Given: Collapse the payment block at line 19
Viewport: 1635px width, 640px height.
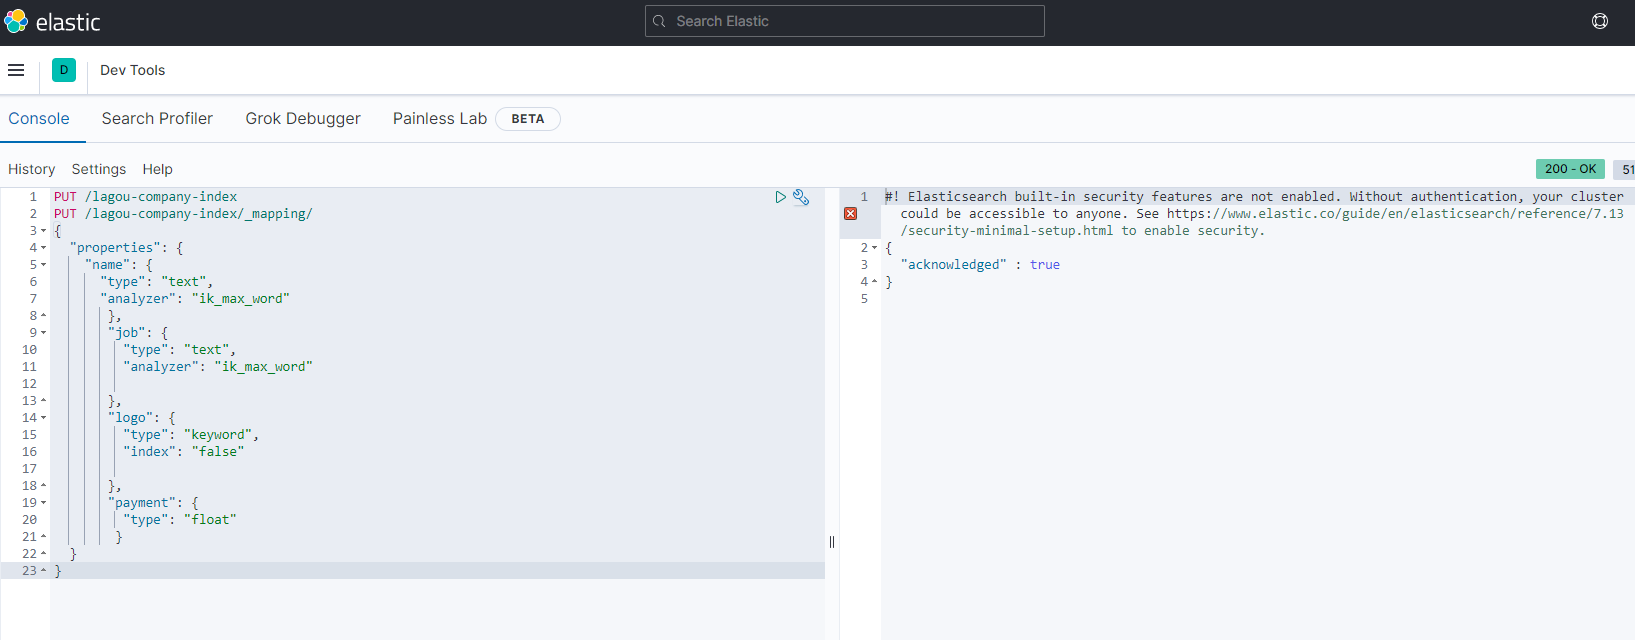Looking at the screenshot, I should tap(43, 503).
